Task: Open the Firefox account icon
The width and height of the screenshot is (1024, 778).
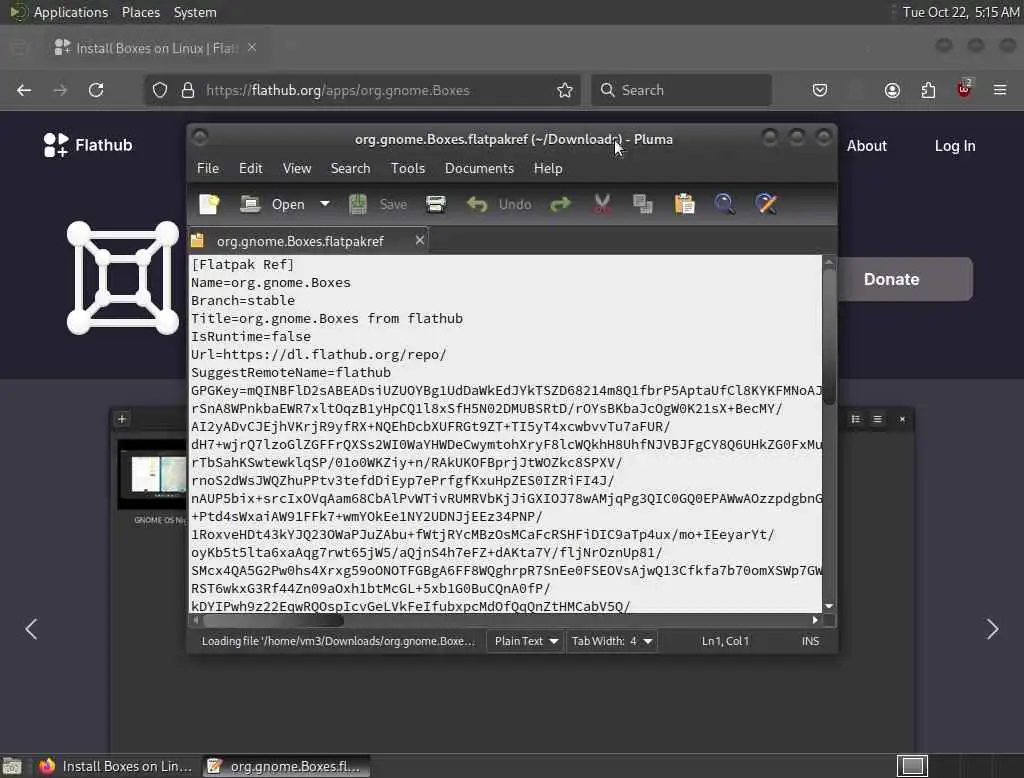Action: pyautogui.click(x=892, y=90)
